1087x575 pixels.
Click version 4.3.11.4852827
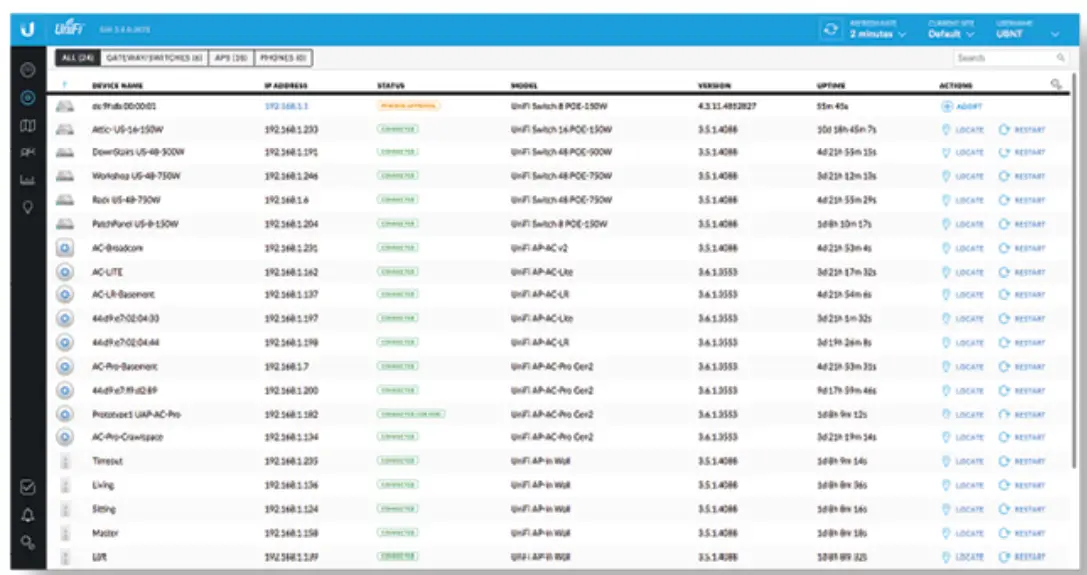(x=727, y=107)
